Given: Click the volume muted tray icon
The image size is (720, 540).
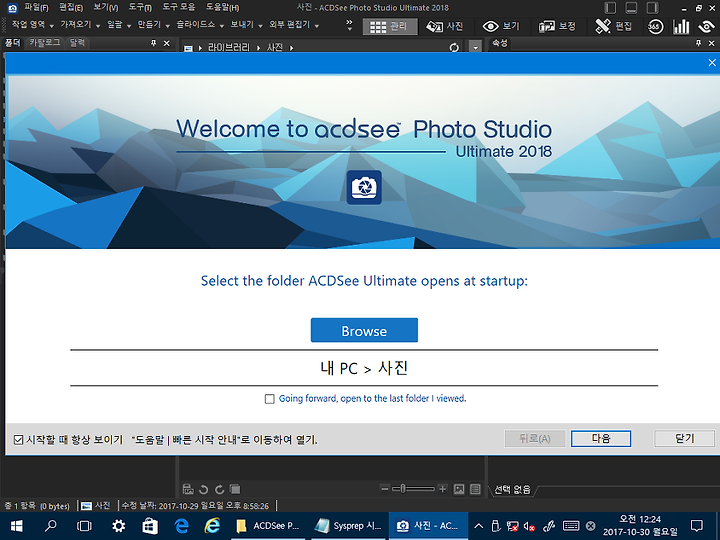Looking at the screenshot, I should pyautogui.click(x=529, y=526).
